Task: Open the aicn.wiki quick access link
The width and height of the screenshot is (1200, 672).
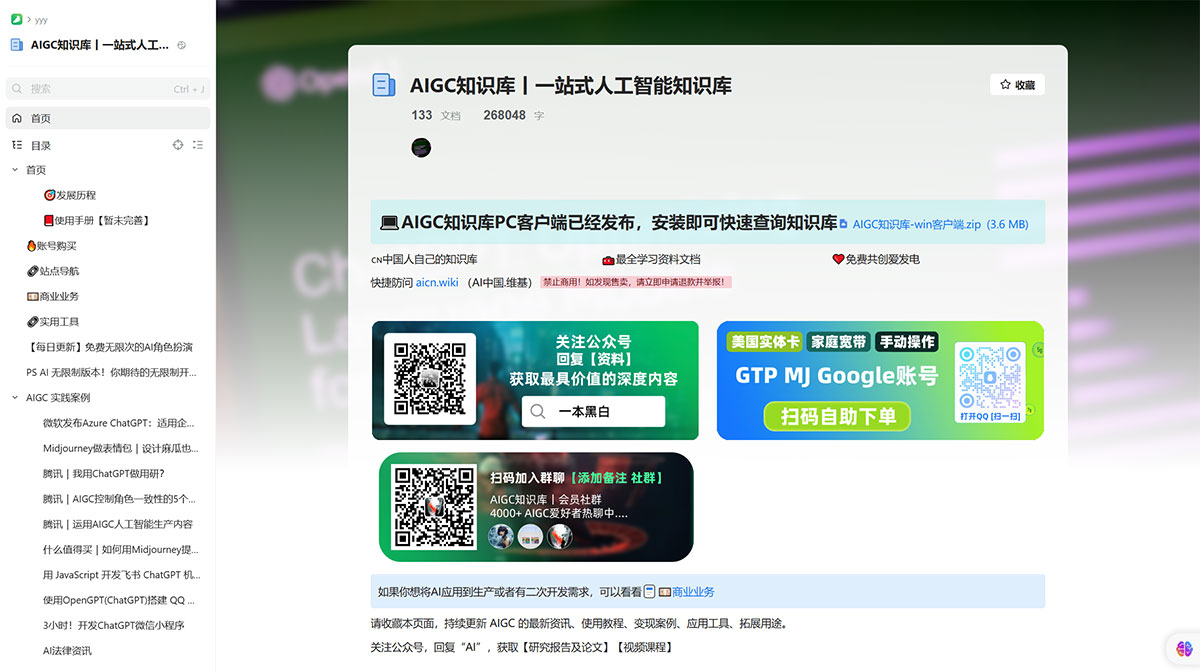Action: pyautogui.click(x=437, y=281)
